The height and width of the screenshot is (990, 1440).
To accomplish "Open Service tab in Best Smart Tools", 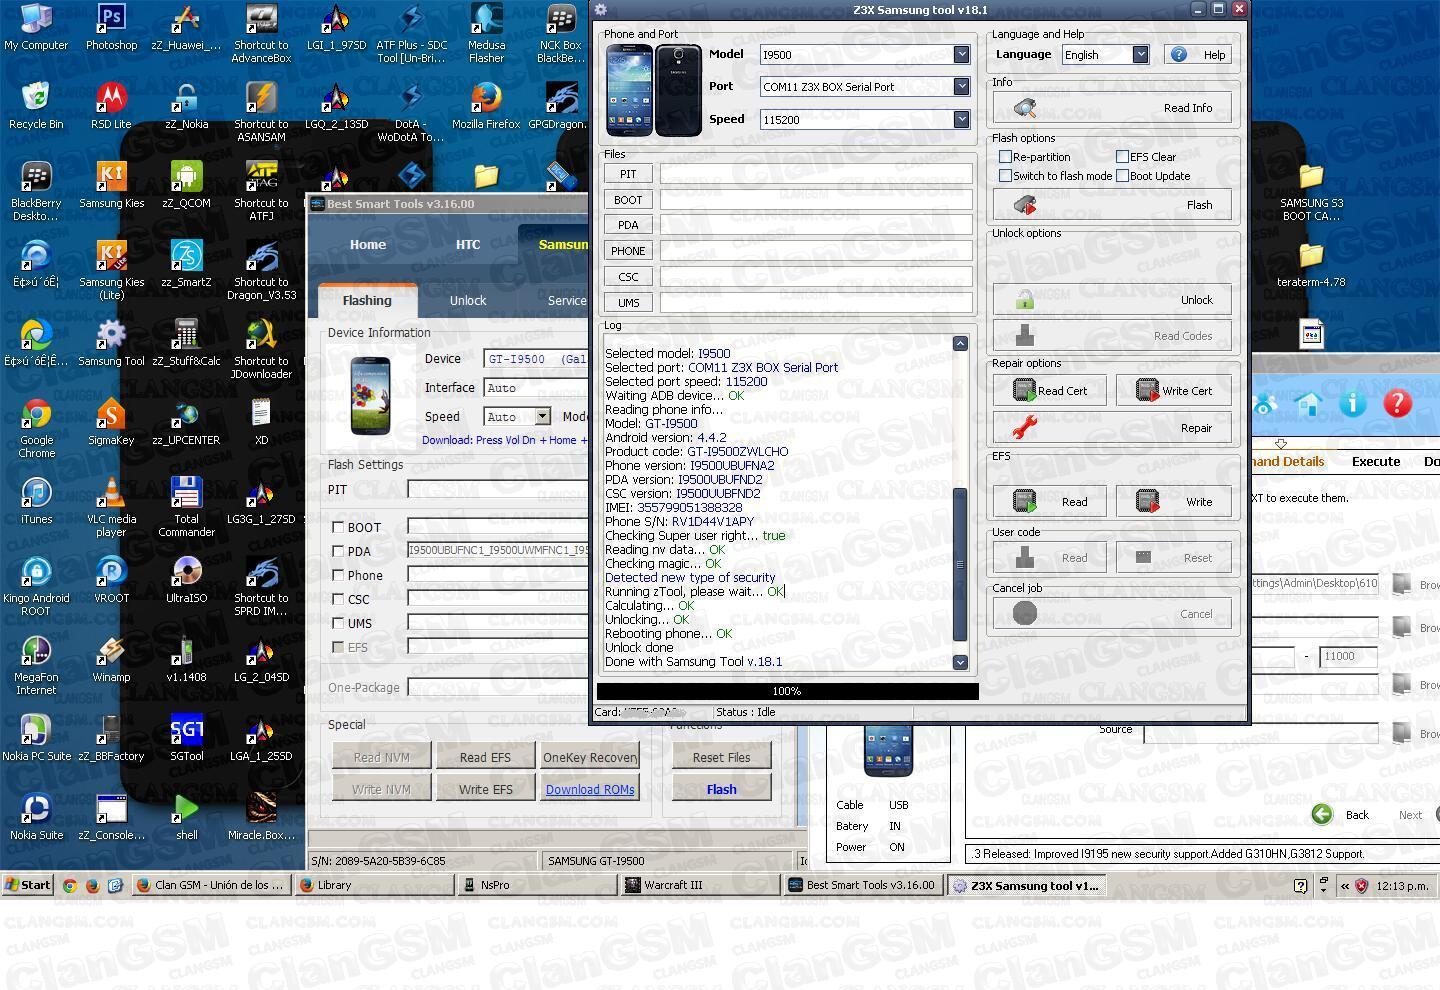I will [x=566, y=300].
